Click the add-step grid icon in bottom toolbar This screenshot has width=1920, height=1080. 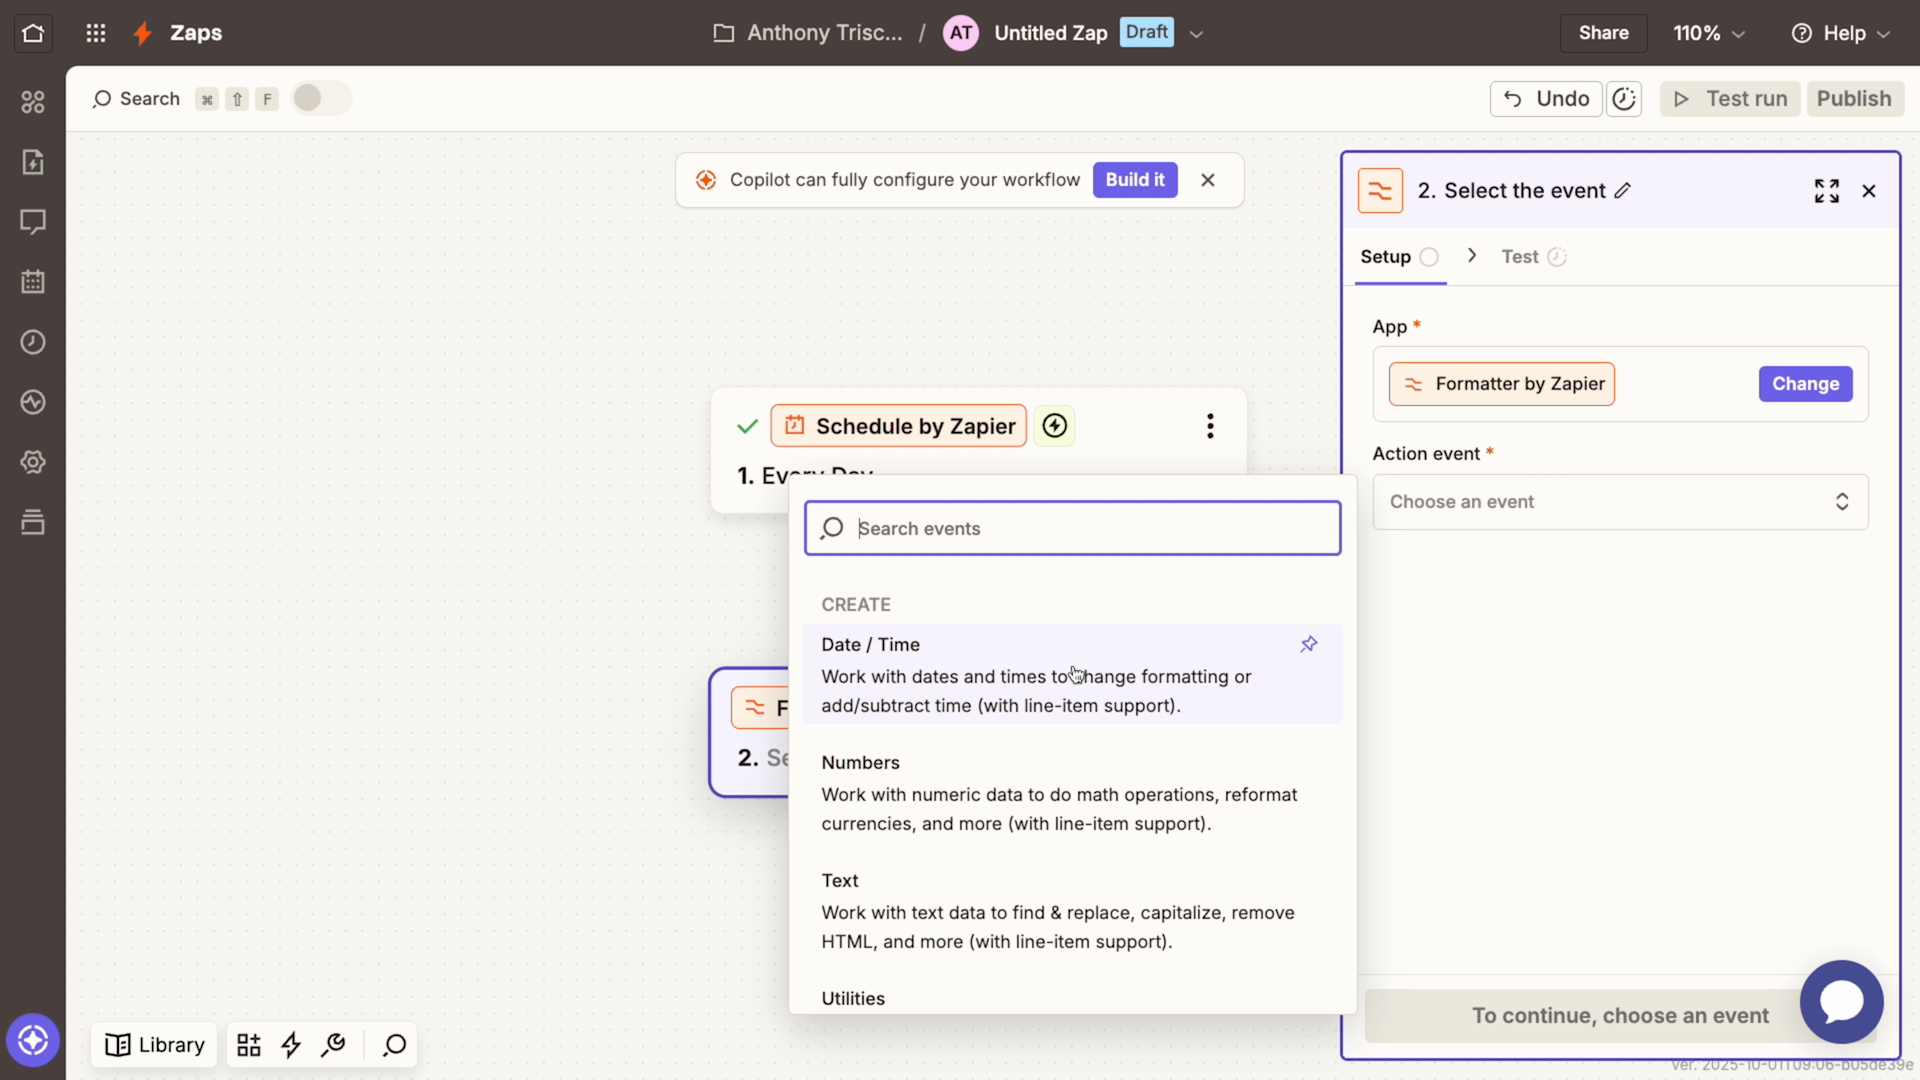(x=249, y=1045)
